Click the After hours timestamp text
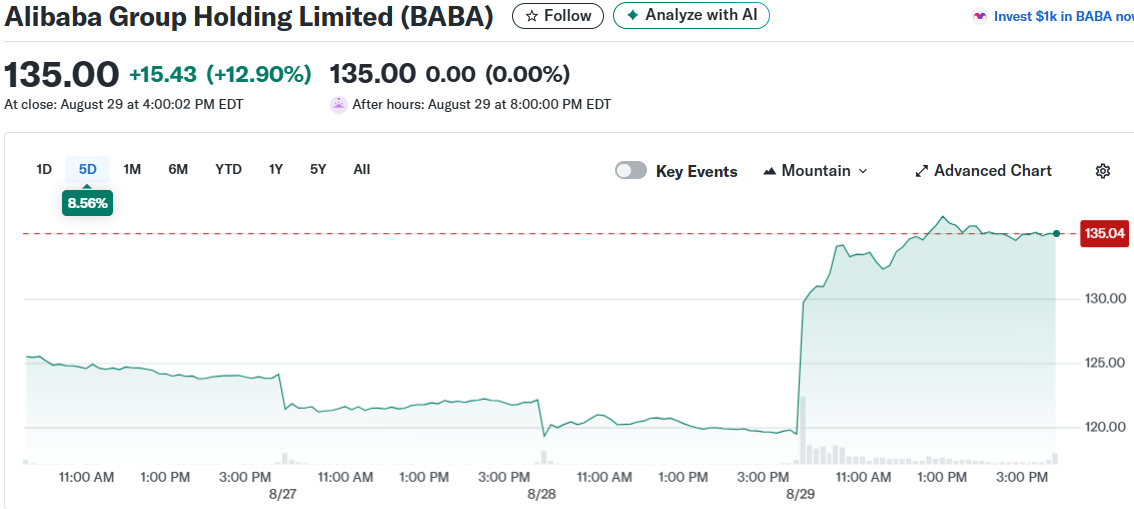This screenshot has height=509, width=1134. (482, 104)
